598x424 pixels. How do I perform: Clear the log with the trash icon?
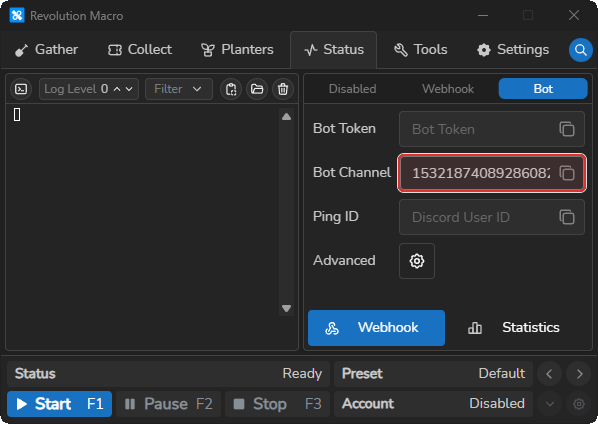[283, 89]
